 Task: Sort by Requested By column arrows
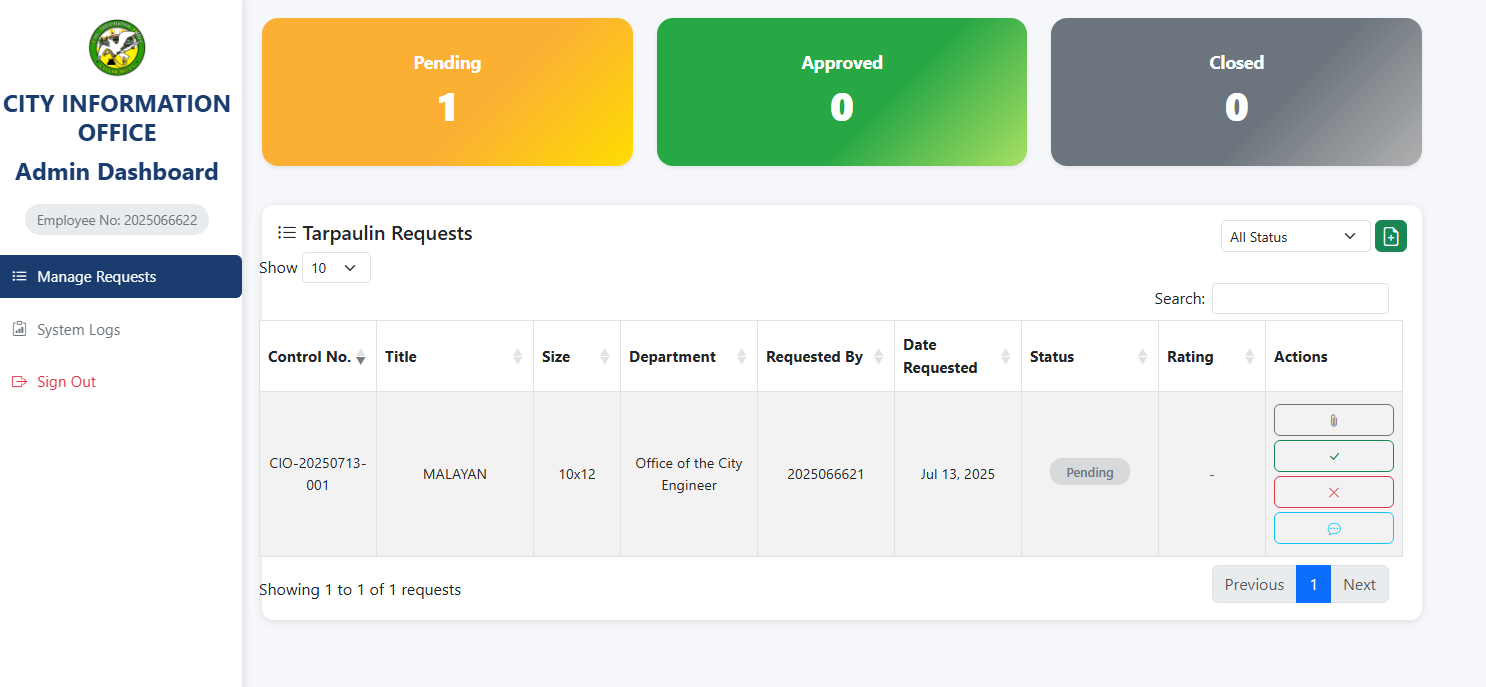coord(878,356)
